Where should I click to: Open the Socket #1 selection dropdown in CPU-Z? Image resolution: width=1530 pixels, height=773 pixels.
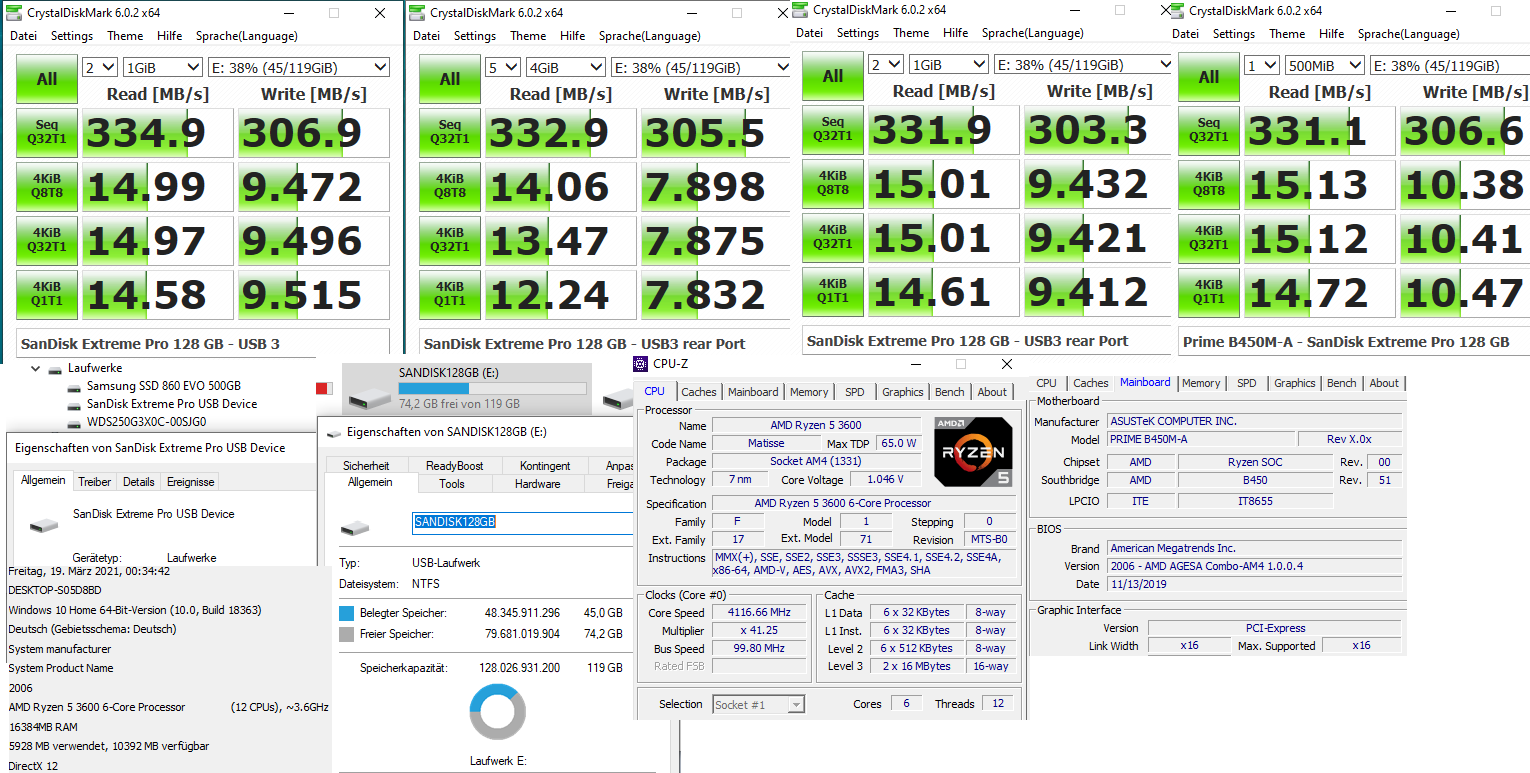click(759, 705)
